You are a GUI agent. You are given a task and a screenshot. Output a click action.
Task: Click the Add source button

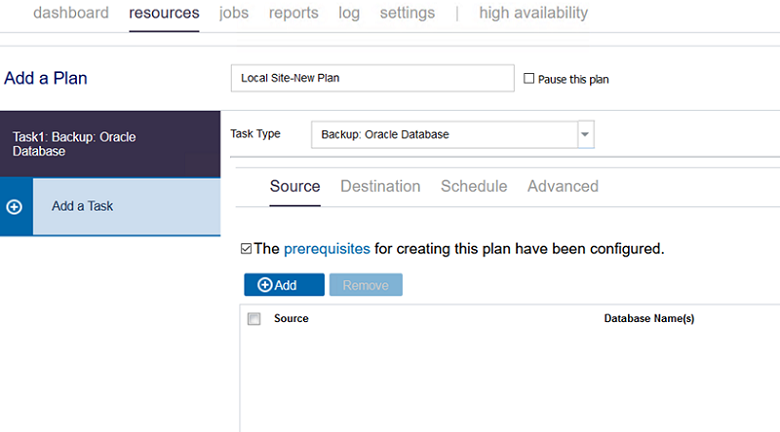(284, 285)
